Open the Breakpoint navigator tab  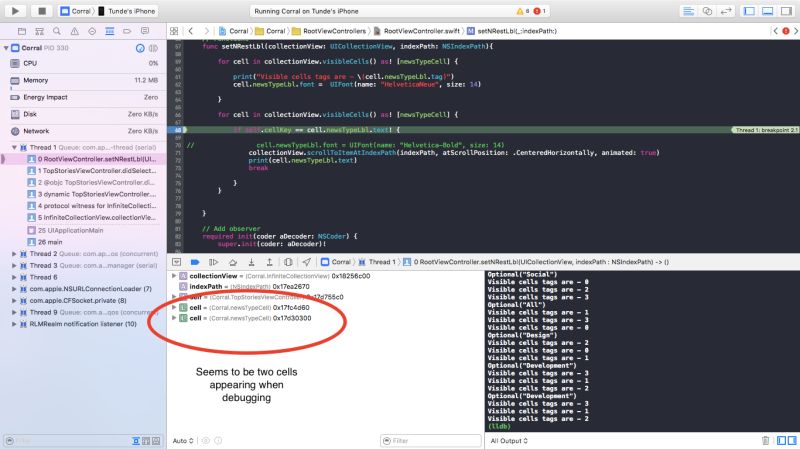click(127, 31)
